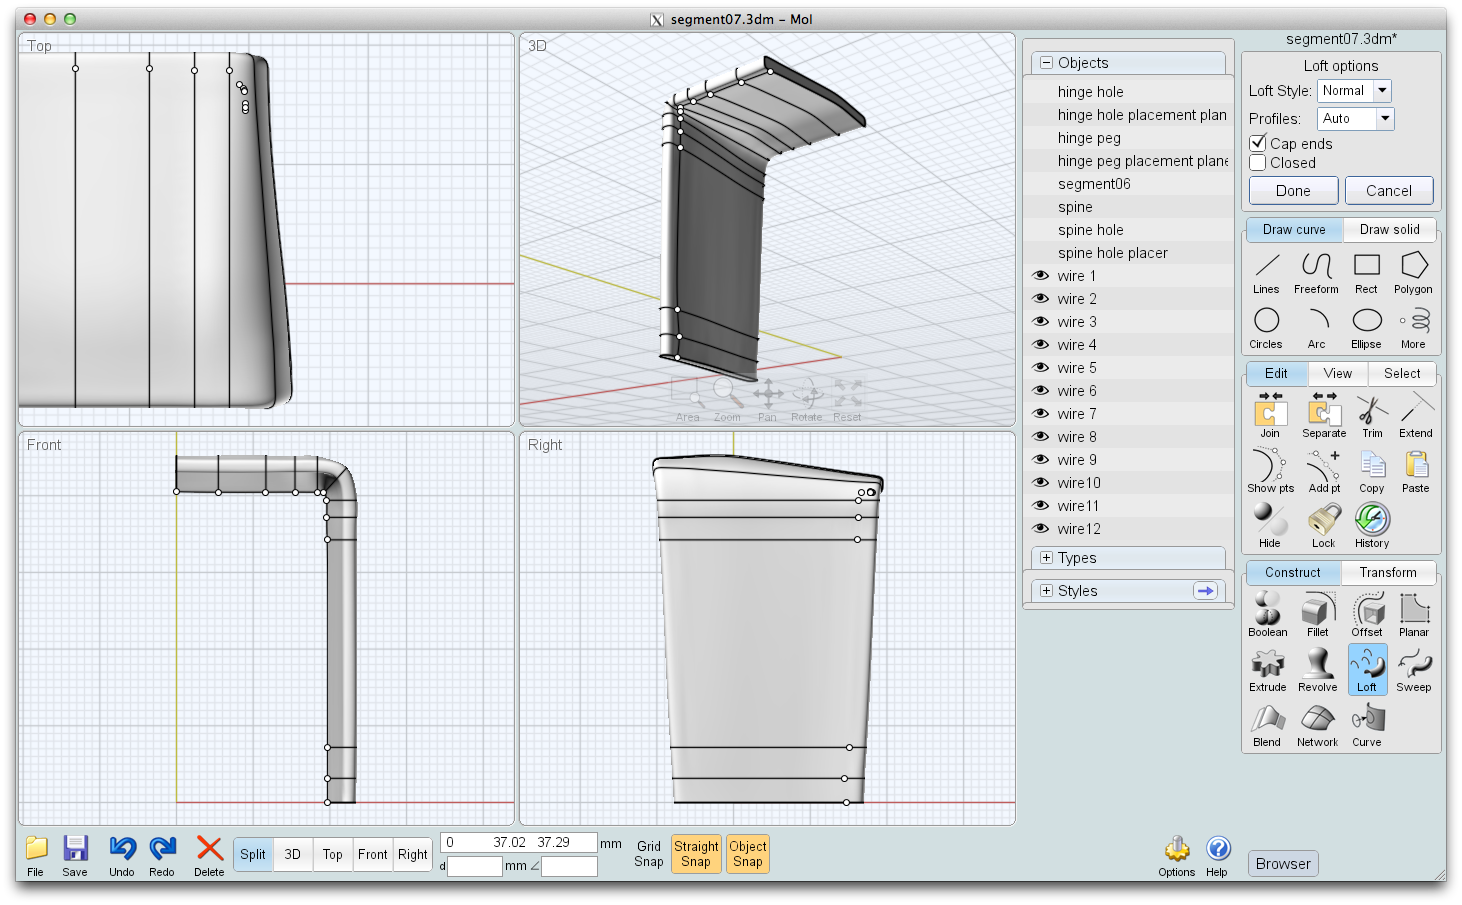1462x905 pixels.
Task: Select the Polygon drawing tool
Action: [1413, 271]
